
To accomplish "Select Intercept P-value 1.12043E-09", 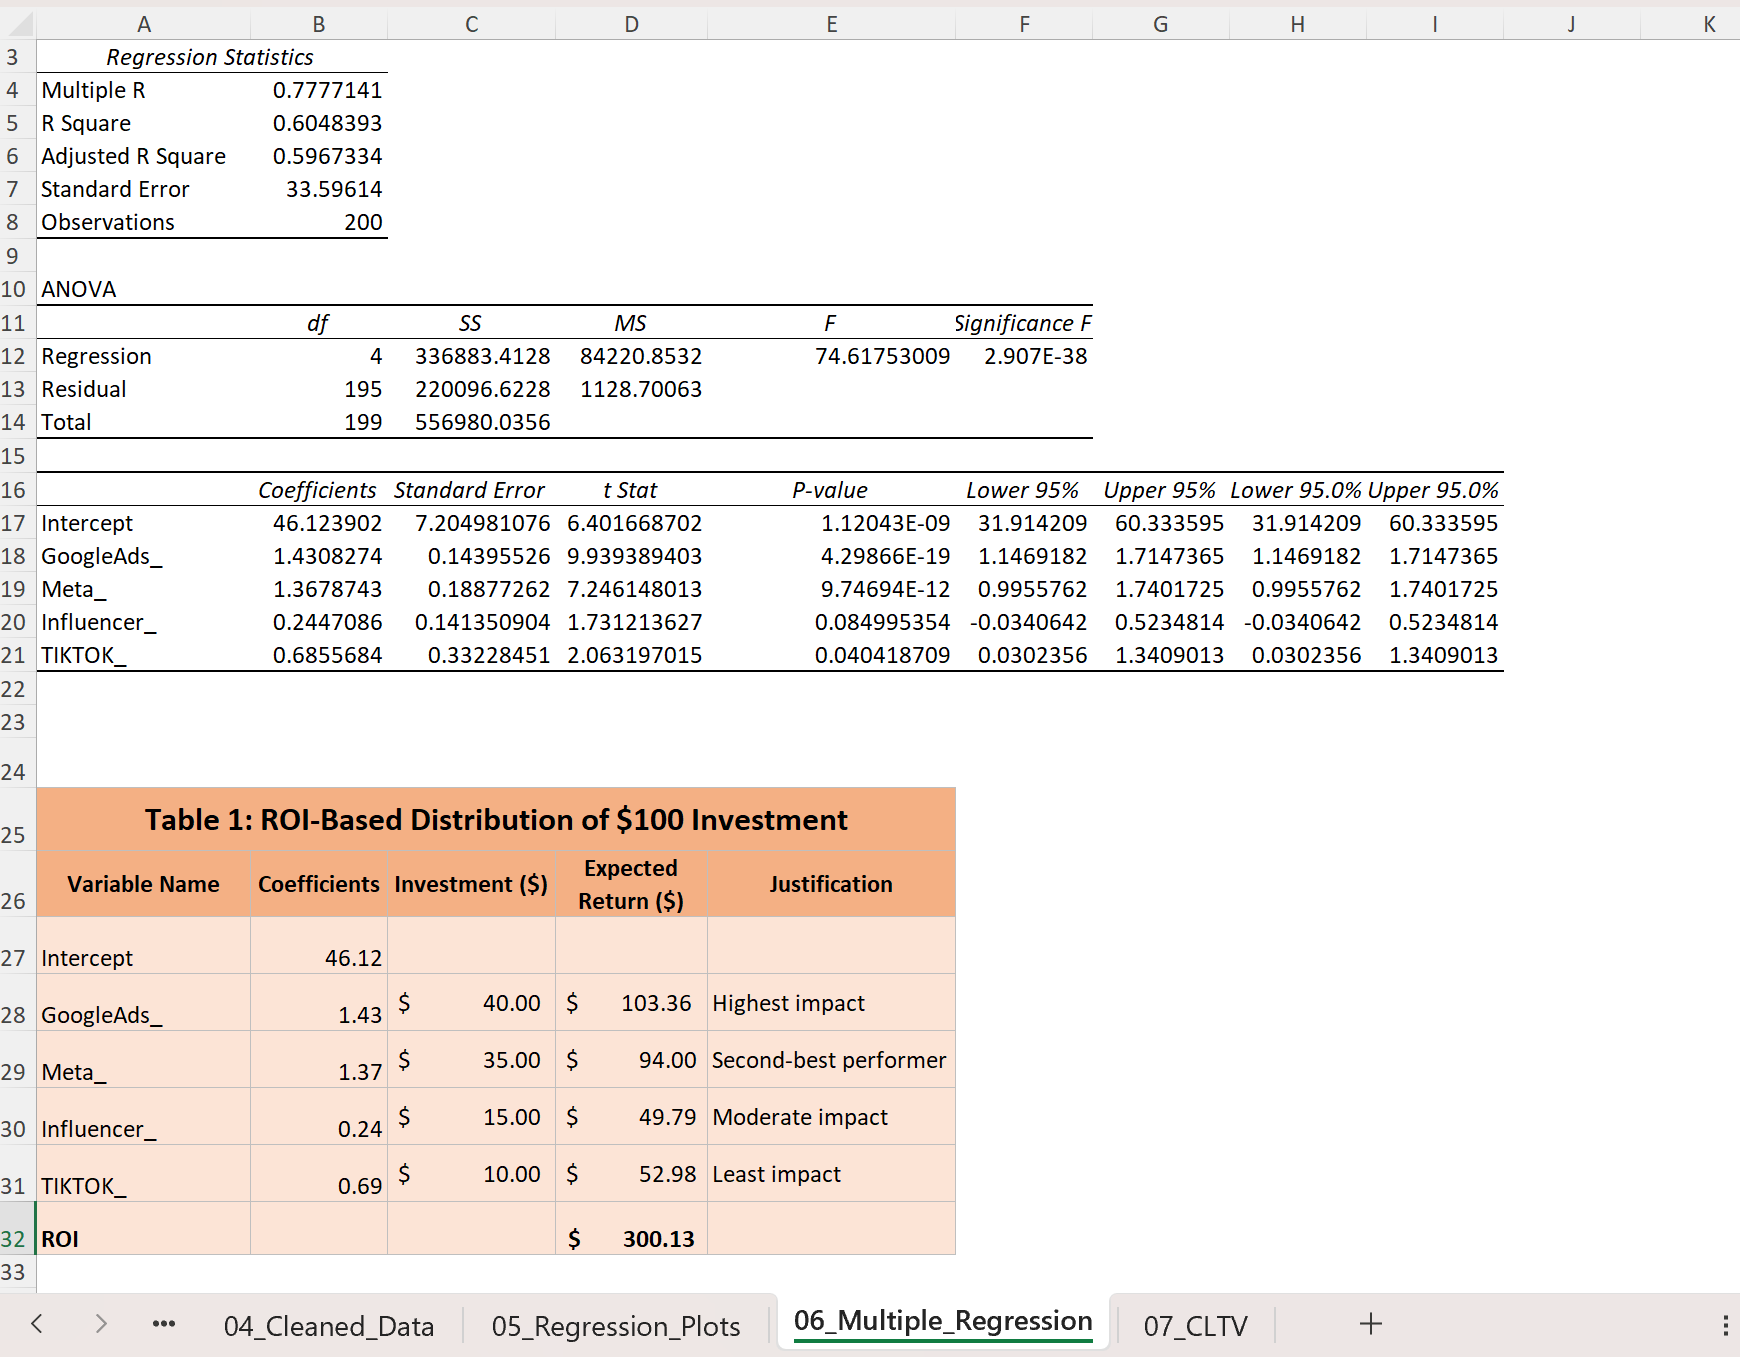I will tap(832, 523).
